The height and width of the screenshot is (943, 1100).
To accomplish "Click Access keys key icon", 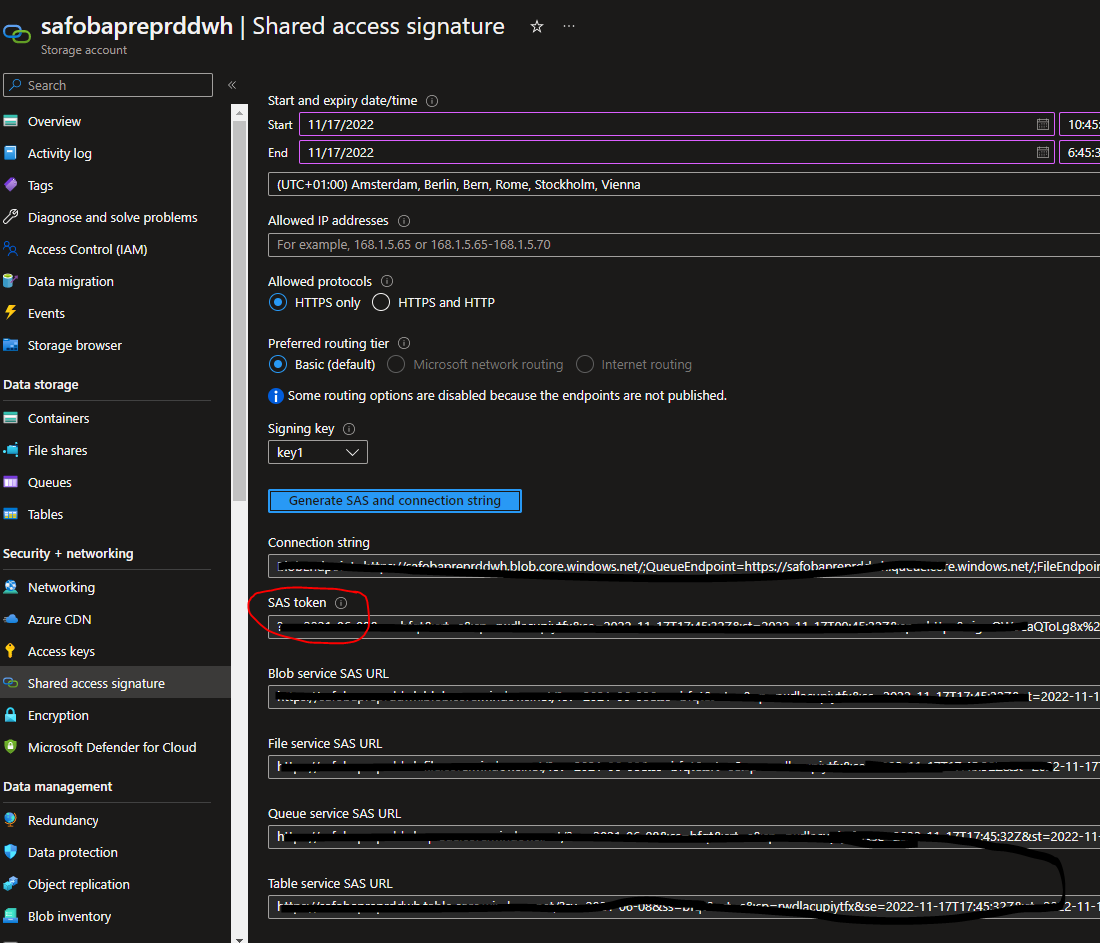I will pyautogui.click(x=11, y=651).
